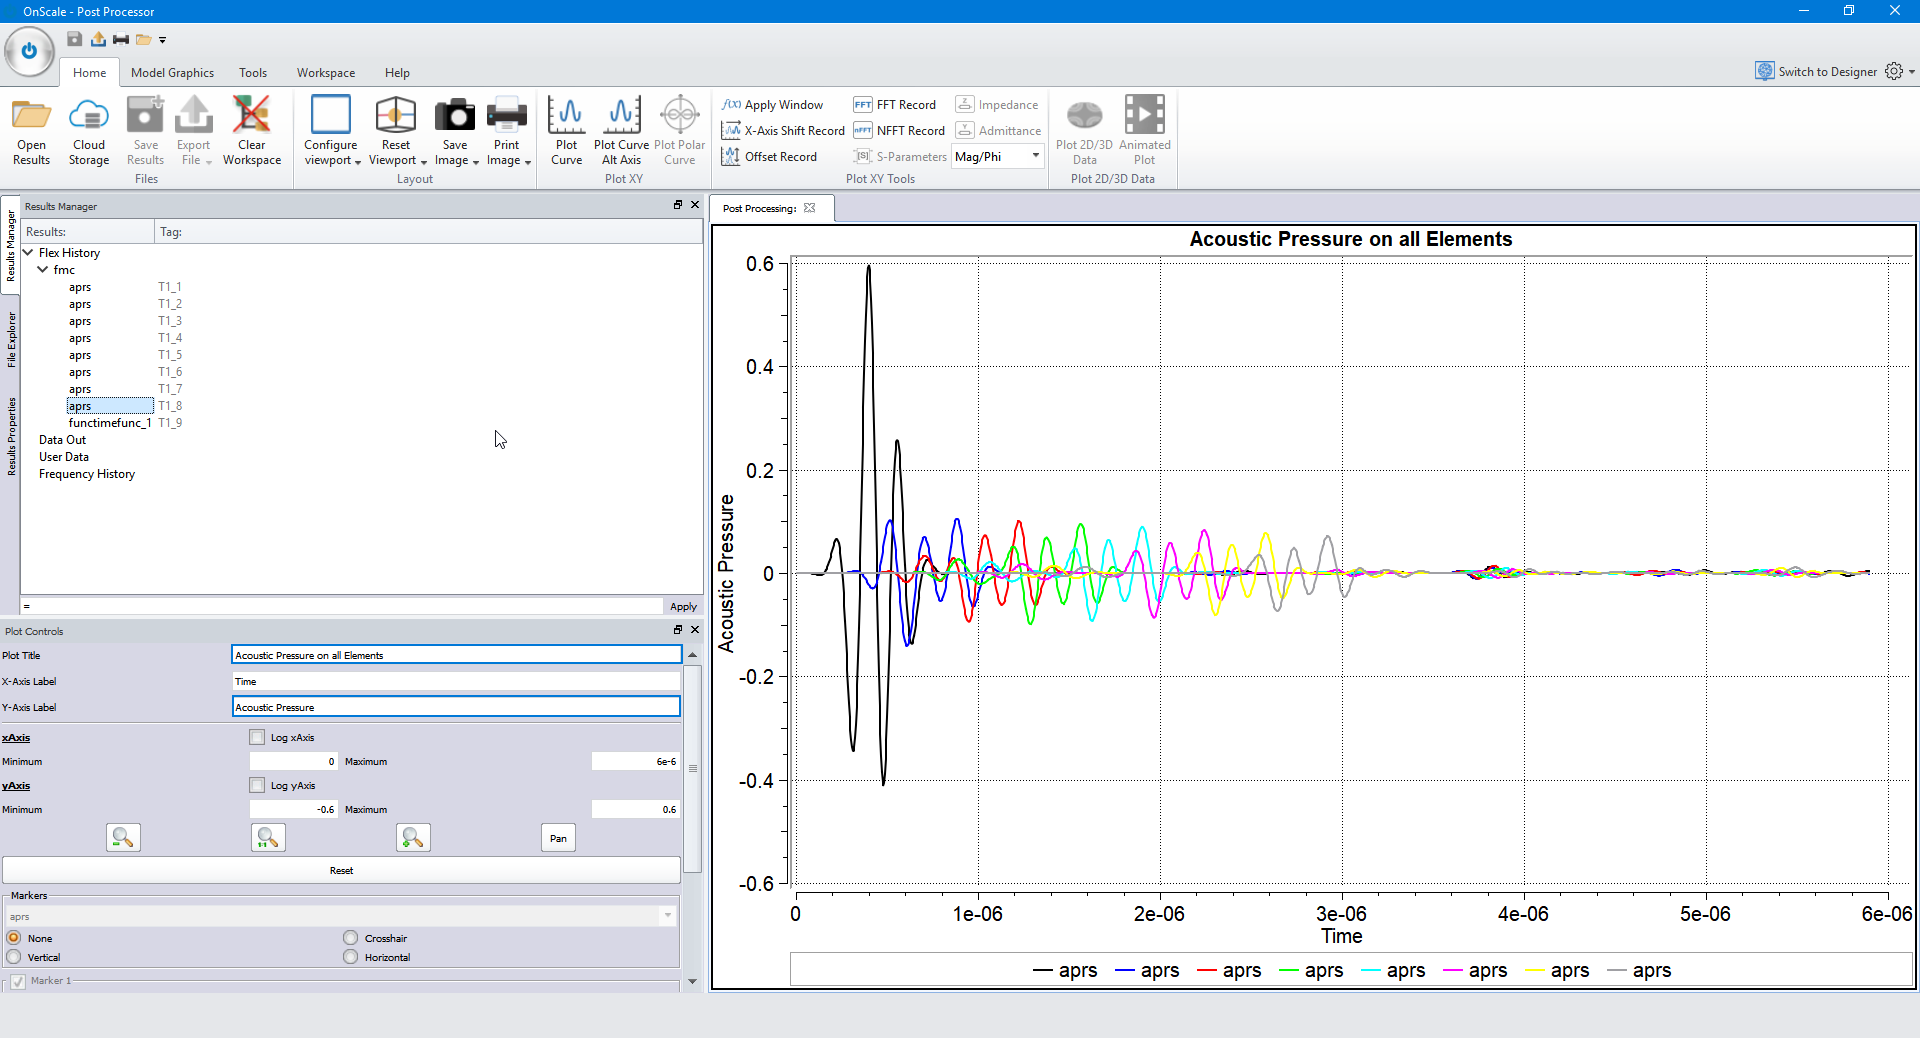Screen dimensions: 1920x1038
Task: Click the third zoom magnifier button
Action: pyautogui.click(x=413, y=838)
